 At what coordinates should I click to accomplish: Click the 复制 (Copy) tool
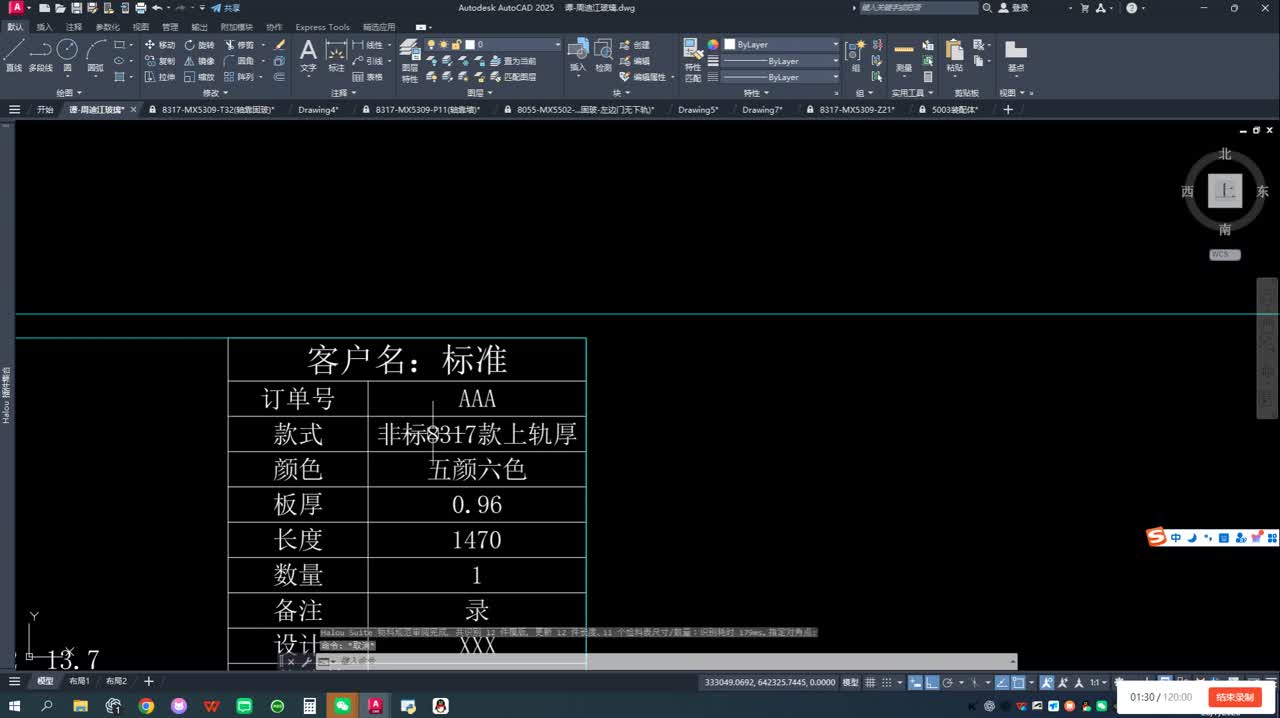tap(159, 61)
